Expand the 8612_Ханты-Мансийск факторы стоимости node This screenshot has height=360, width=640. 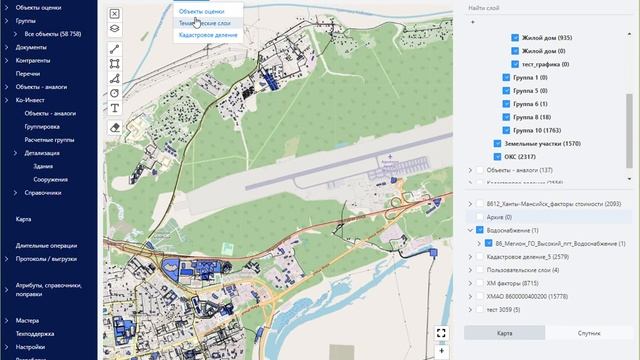click(x=470, y=204)
